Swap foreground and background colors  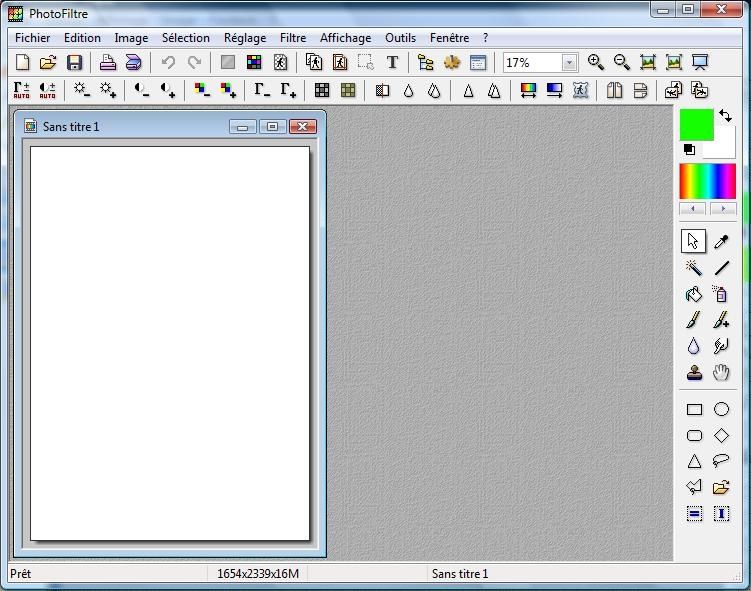pyautogui.click(x=725, y=115)
